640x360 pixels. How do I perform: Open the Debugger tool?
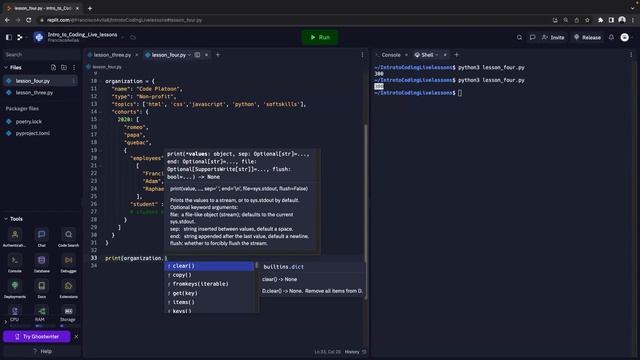pos(68,263)
